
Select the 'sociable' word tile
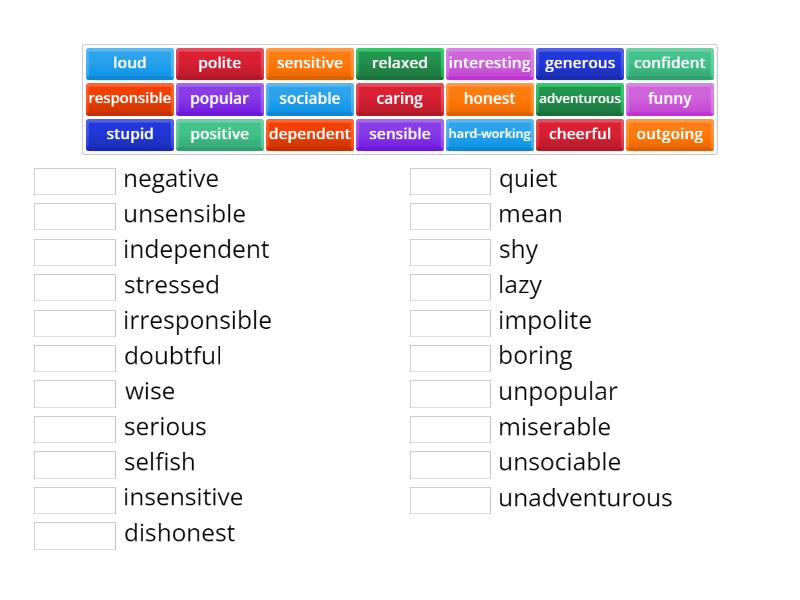click(309, 99)
